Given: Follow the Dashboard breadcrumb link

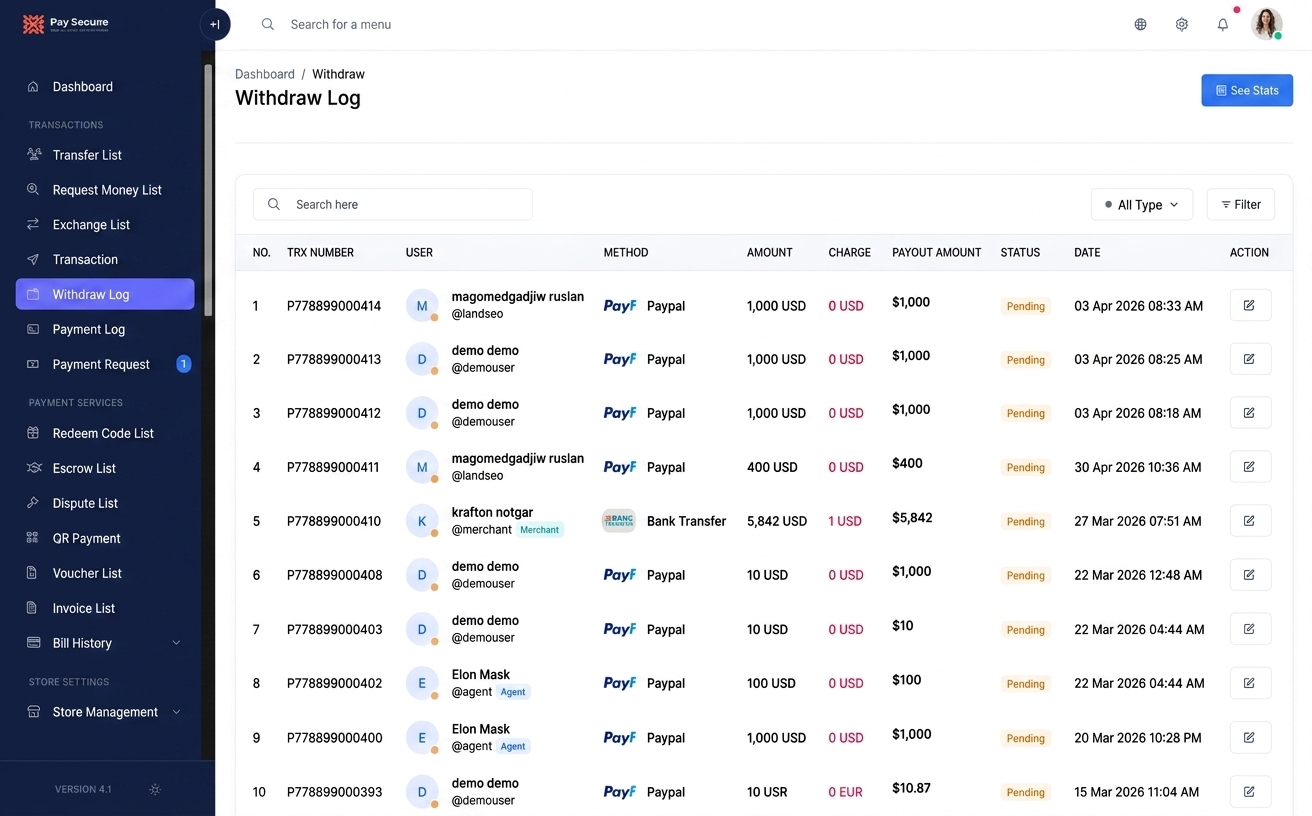Looking at the screenshot, I should point(265,74).
